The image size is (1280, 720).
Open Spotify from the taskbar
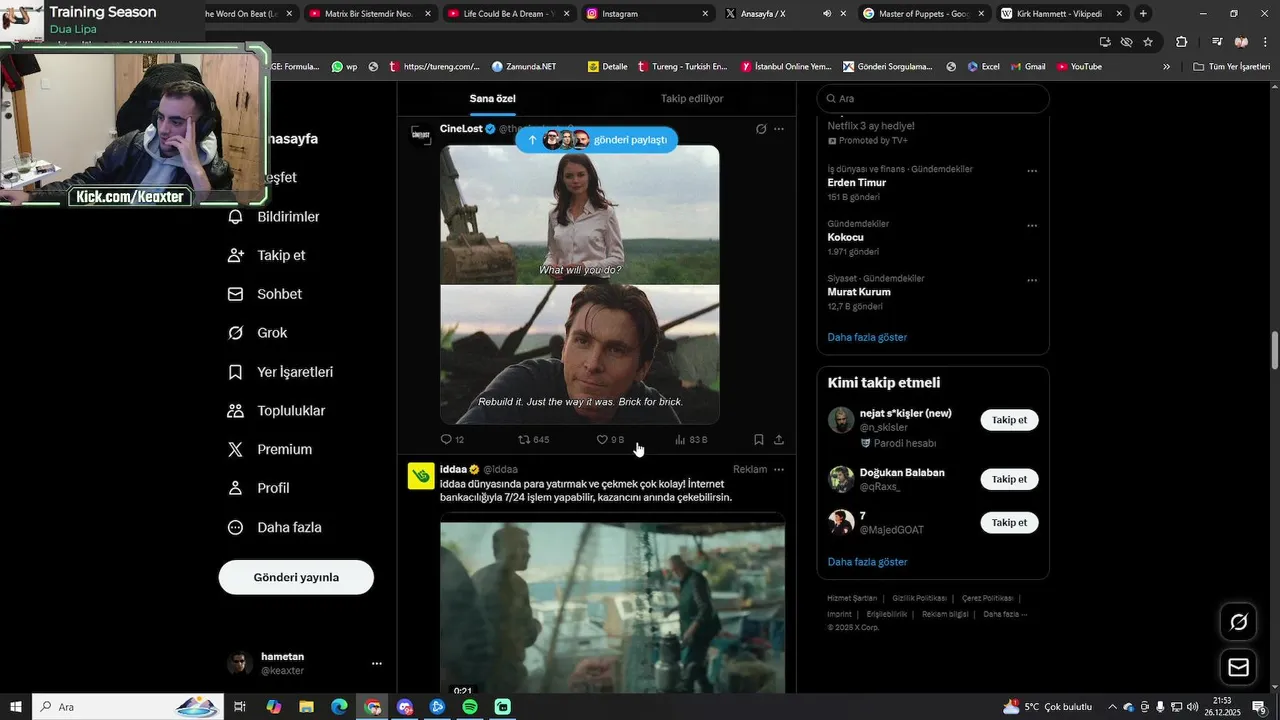pyautogui.click(x=470, y=707)
